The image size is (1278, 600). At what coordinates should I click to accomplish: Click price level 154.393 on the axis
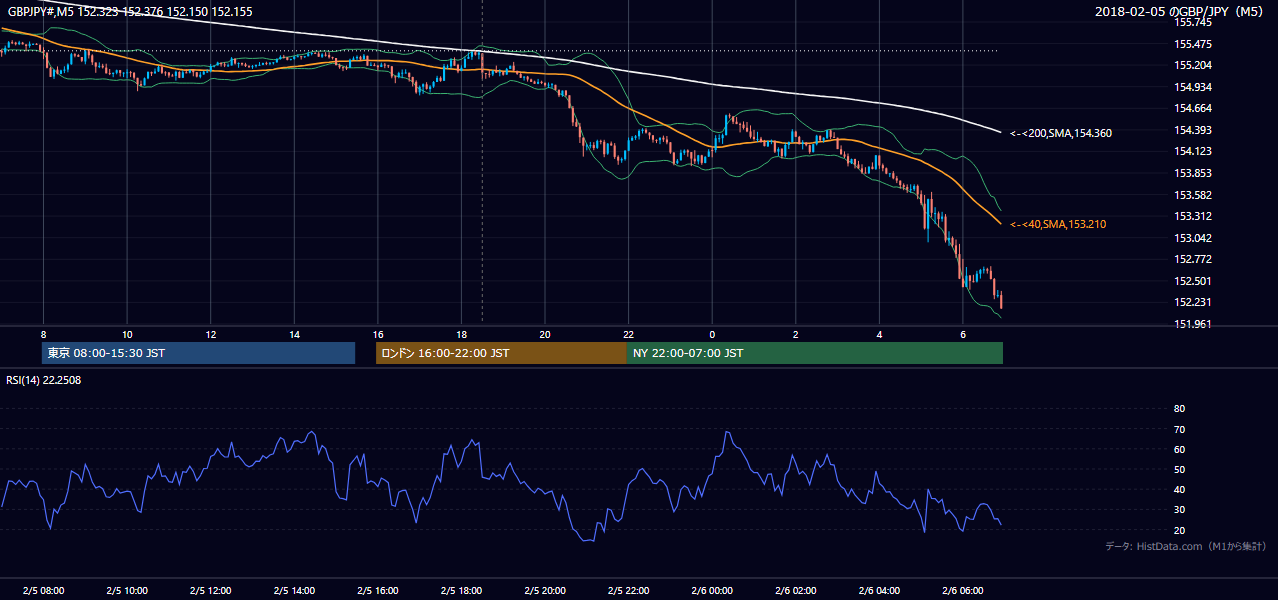(1192, 130)
